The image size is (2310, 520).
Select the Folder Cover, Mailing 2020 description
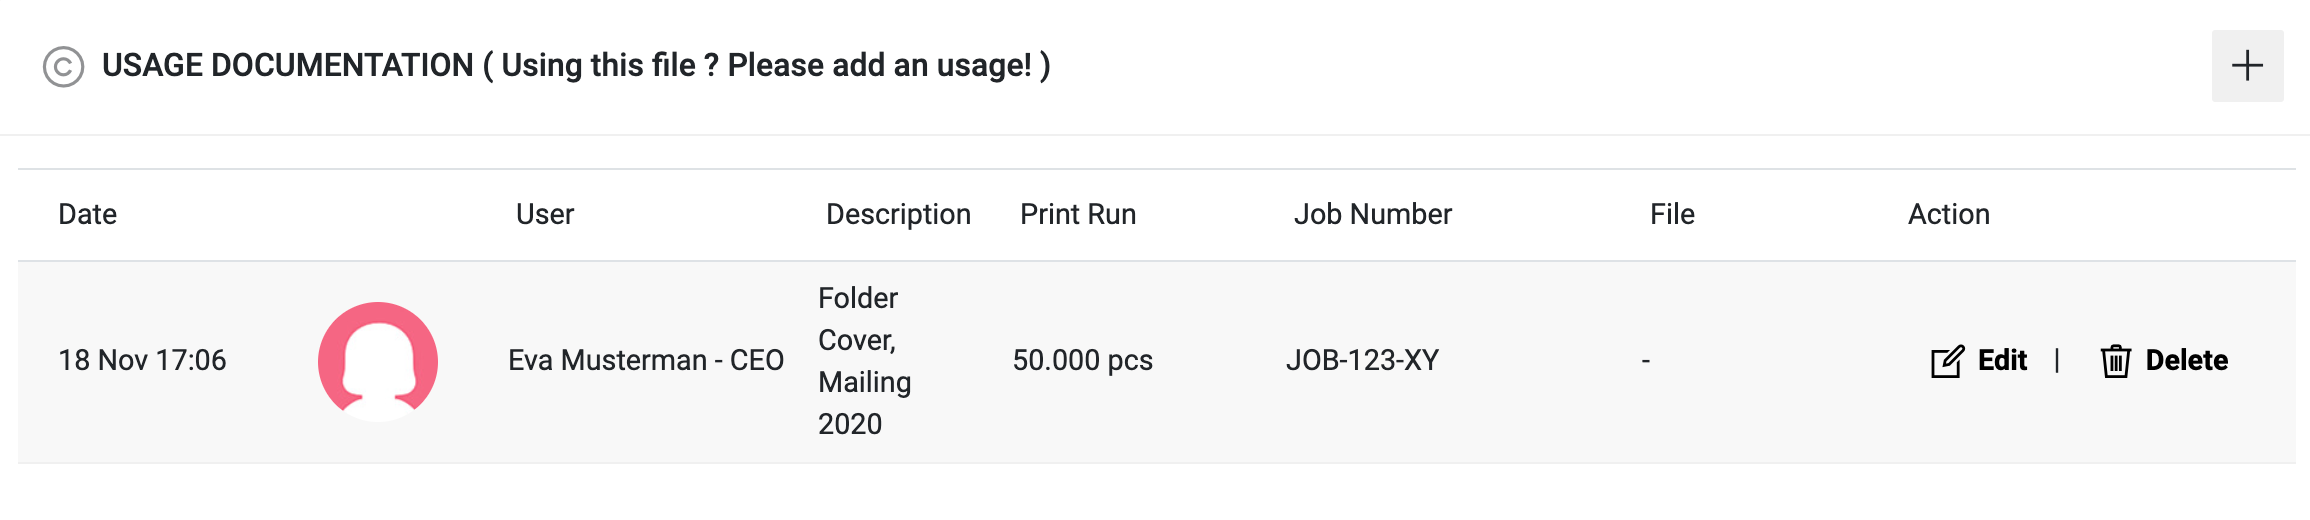click(x=864, y=361)
